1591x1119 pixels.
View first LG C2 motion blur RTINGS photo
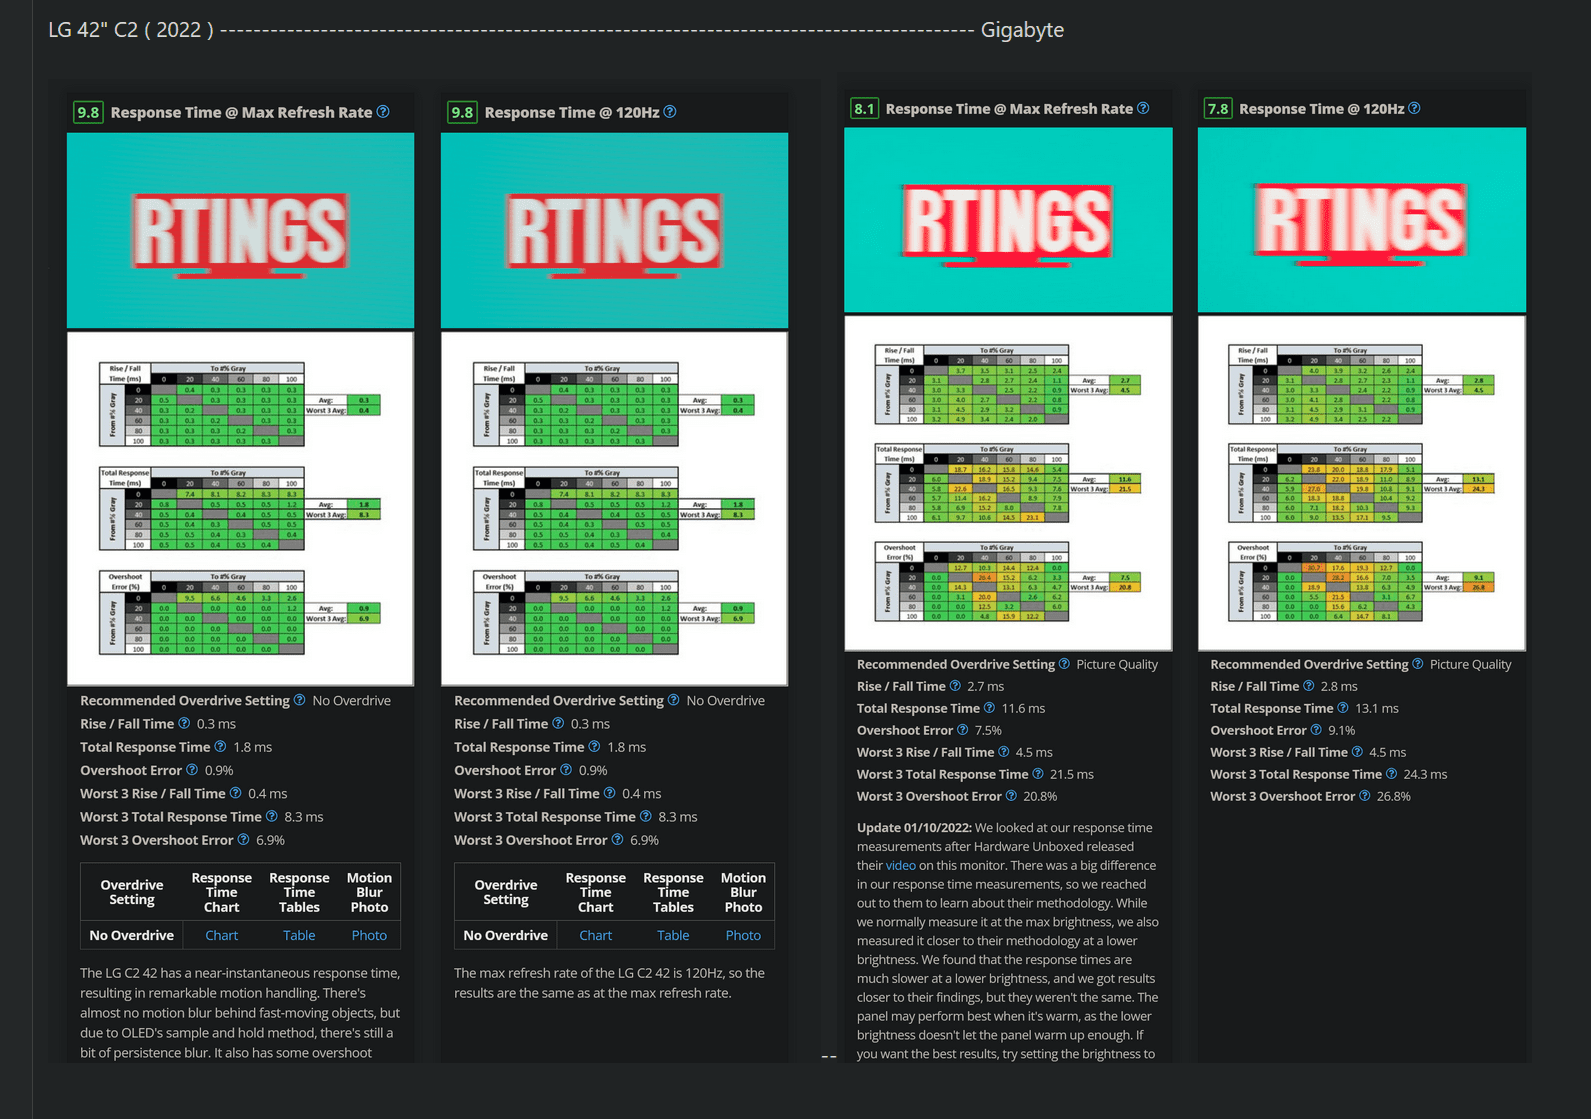(240, 231)
